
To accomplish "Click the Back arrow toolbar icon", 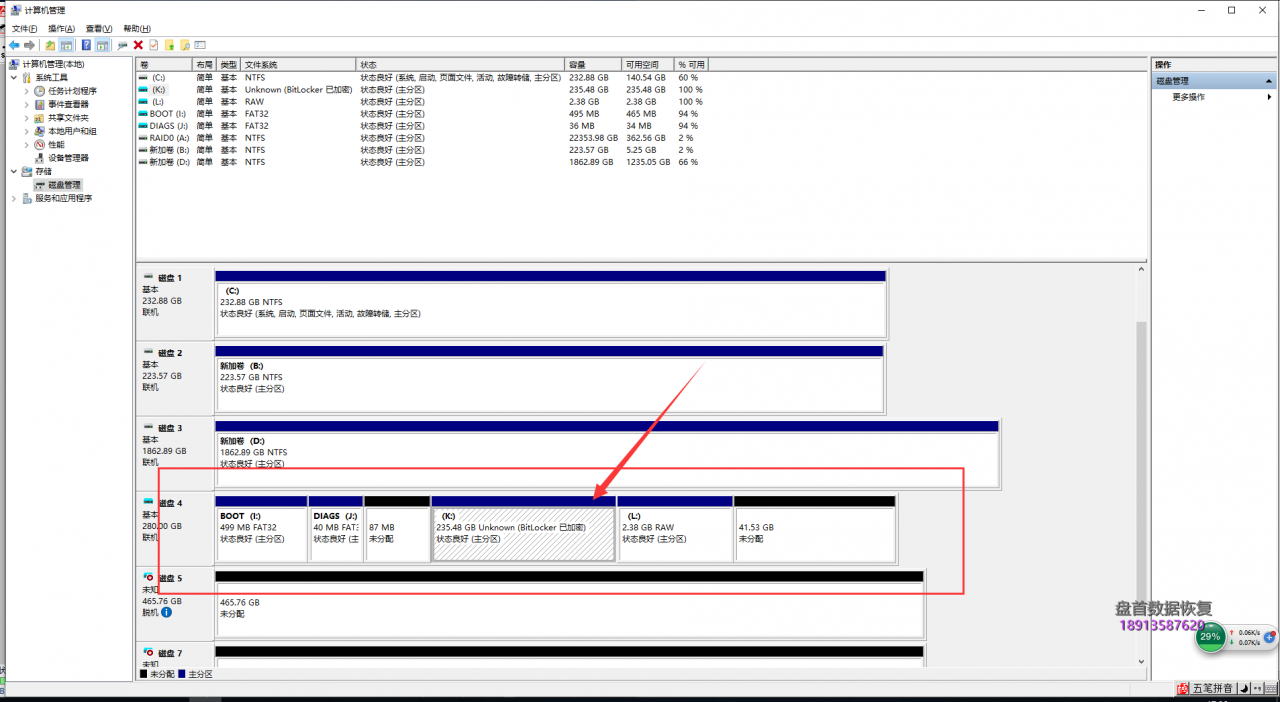I will (15, 45).
